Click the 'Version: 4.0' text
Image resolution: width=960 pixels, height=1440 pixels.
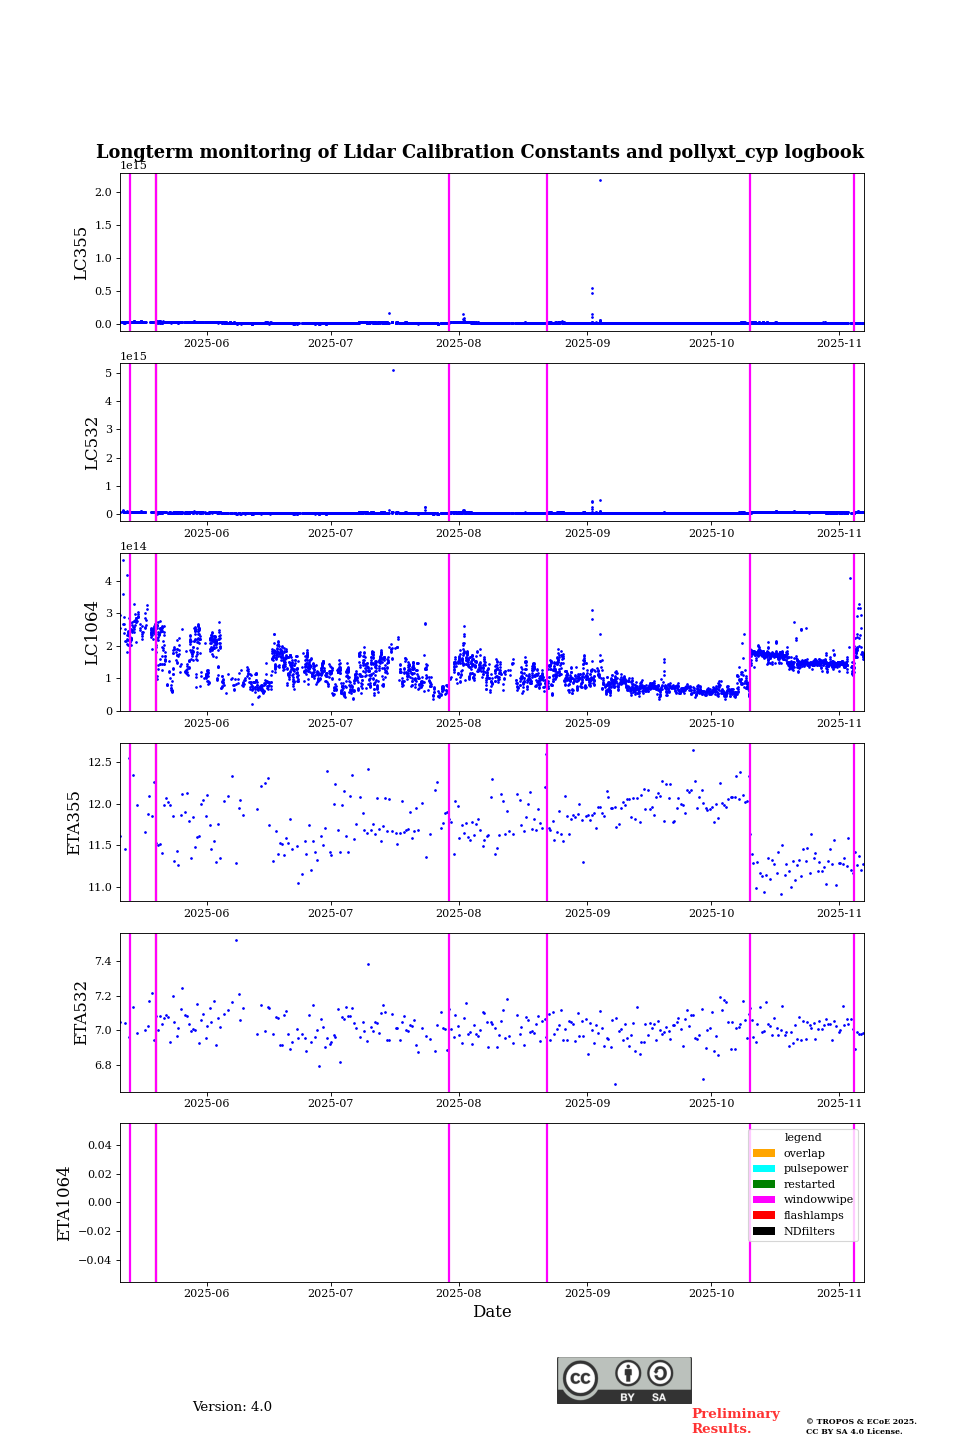[232, 1407]
